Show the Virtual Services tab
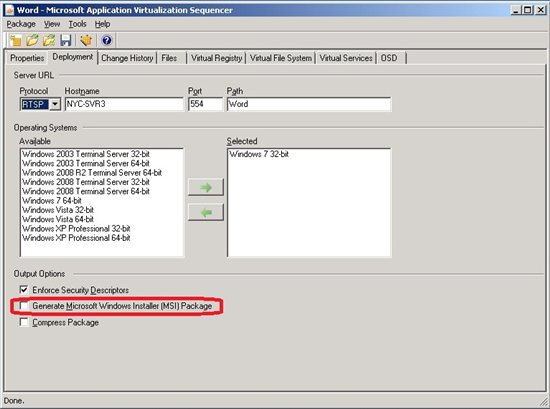Image resolution: width=550 pixels, height=409 pixels. (x=346, y=58)
